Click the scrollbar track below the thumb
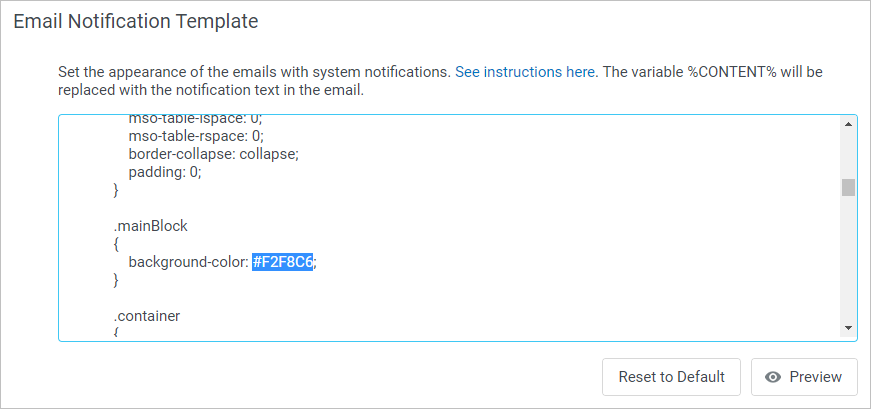Image resolution: width=871 pixels, height=409 pixels. [x=848, y=260]
